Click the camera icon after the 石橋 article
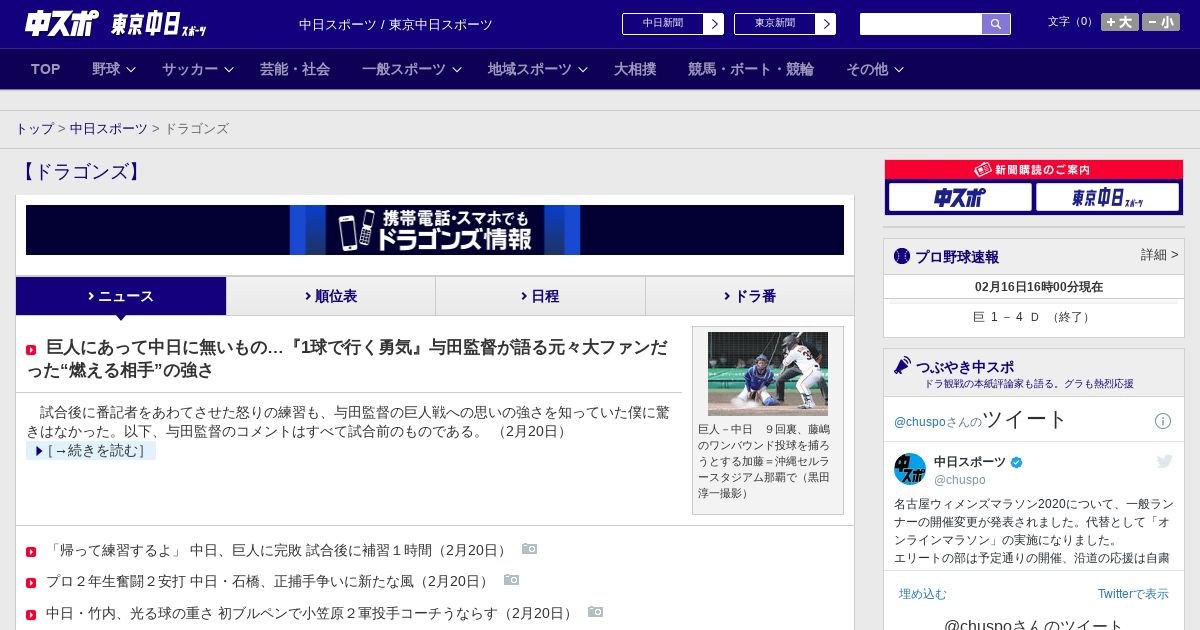The image size is (1200, 630). (512, 580)
